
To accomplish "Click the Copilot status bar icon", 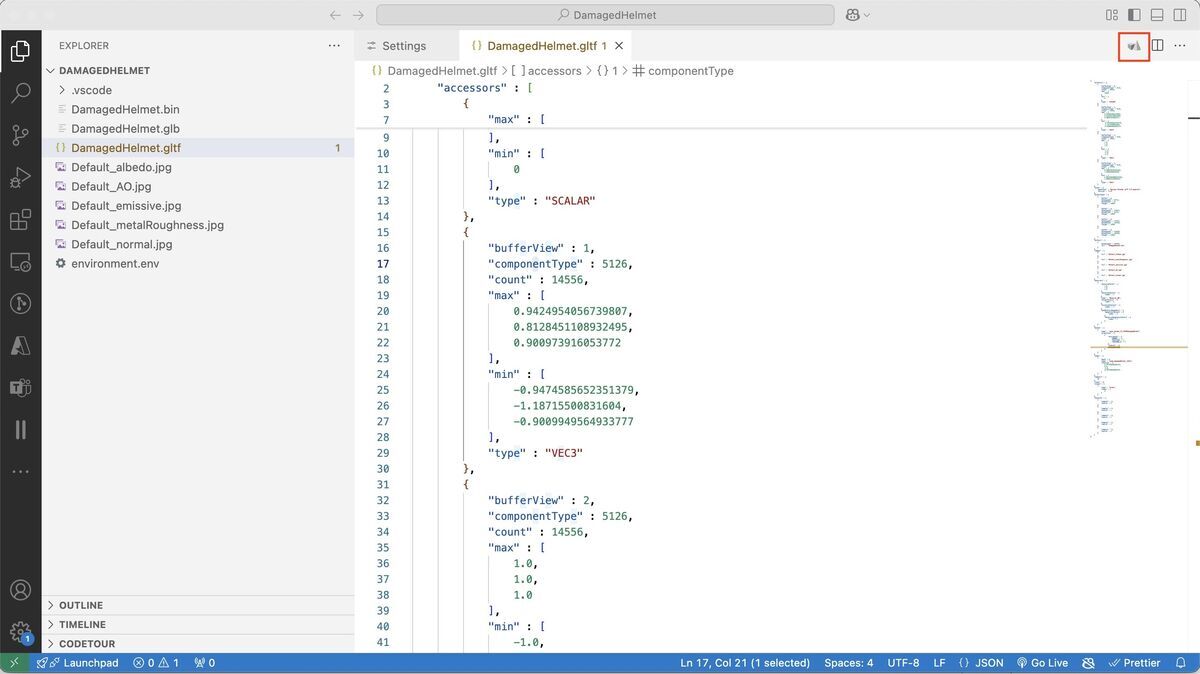I will [x=1088, y=663].
